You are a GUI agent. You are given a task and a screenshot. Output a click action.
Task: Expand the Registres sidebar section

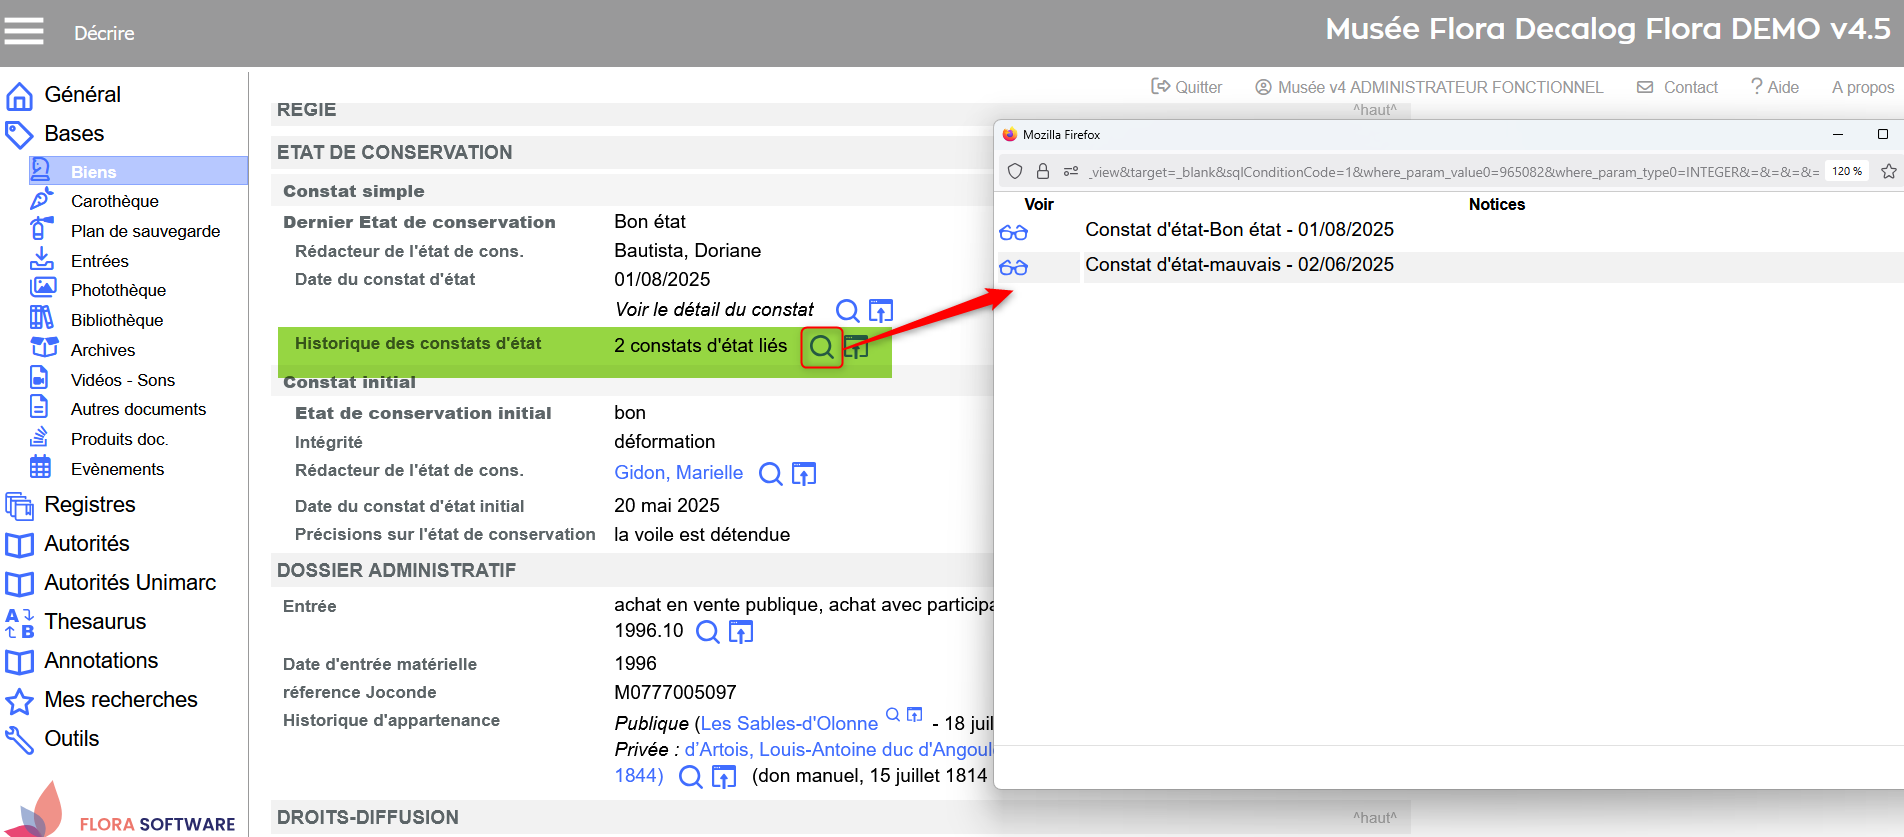(89, 505)
